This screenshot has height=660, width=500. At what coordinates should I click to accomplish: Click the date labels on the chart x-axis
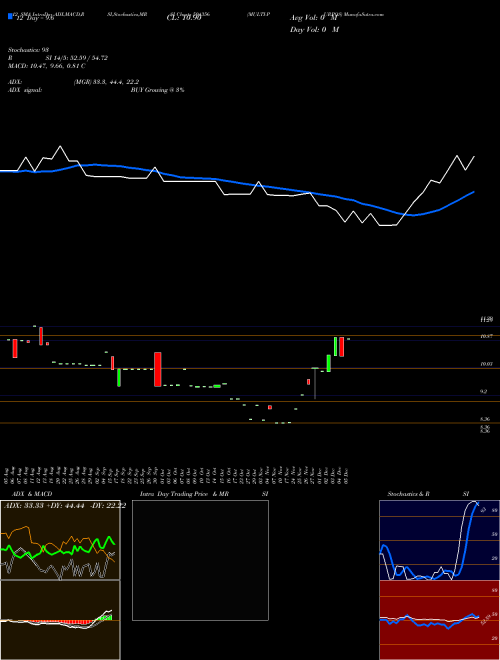(x=176, y=475)
